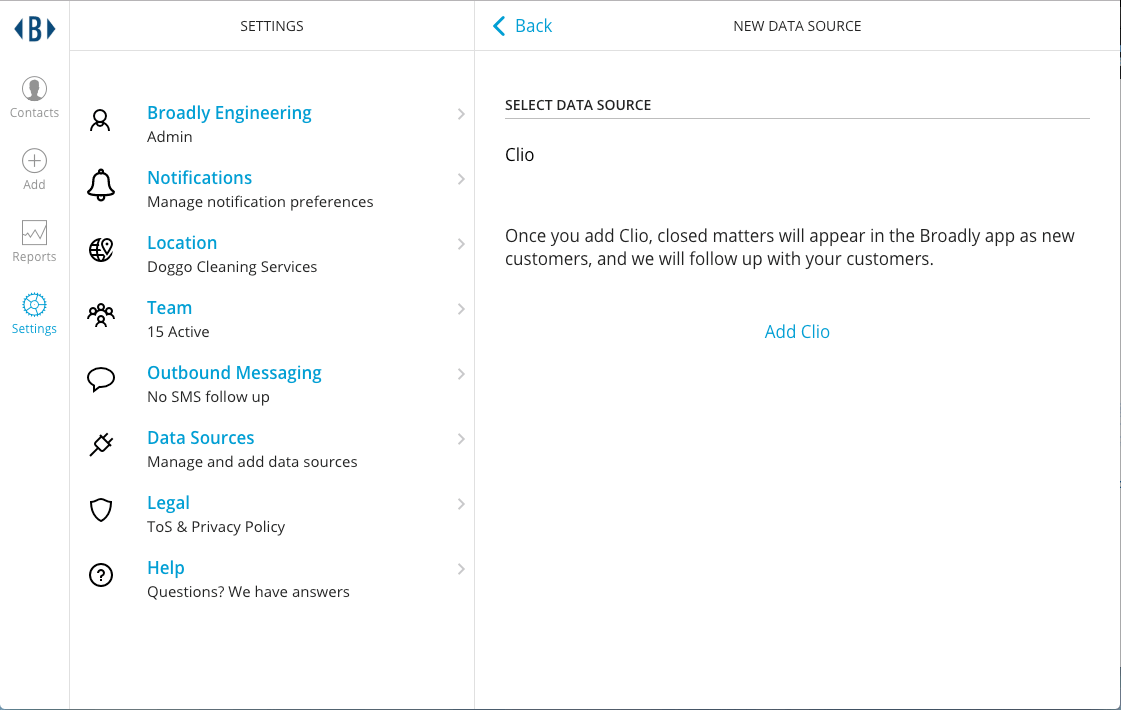
Task: Open the Reports chart icon
Action: point(34,233)
